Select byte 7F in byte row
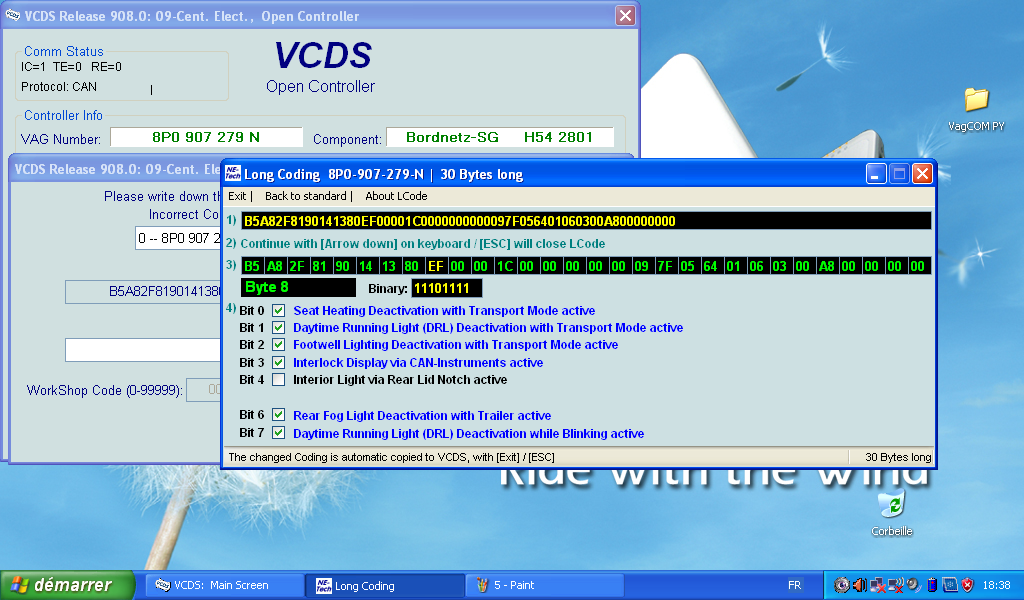The width and height of the screenshot is (1024, 600). pyautogui.click(x=665, y=266)
